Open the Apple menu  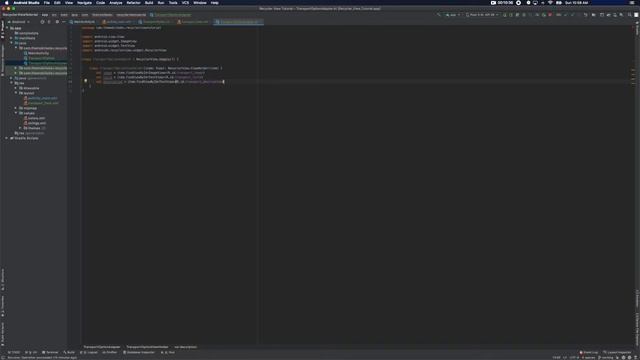6,3
